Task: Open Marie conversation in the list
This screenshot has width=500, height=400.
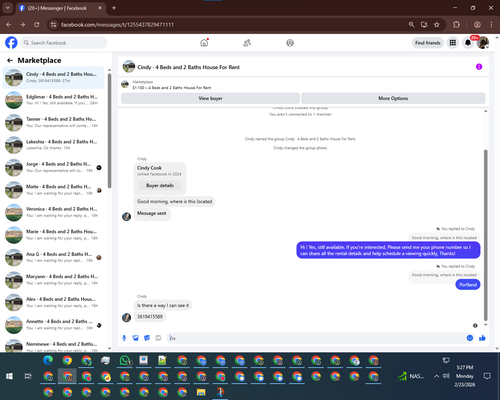Action: [x=53, y=235]
